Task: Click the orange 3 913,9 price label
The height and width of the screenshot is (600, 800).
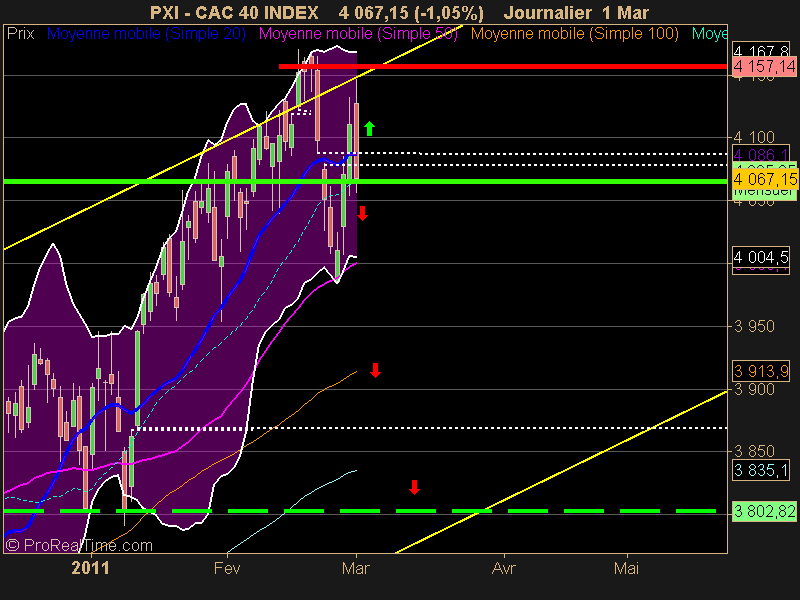Action: coord(761,371)
